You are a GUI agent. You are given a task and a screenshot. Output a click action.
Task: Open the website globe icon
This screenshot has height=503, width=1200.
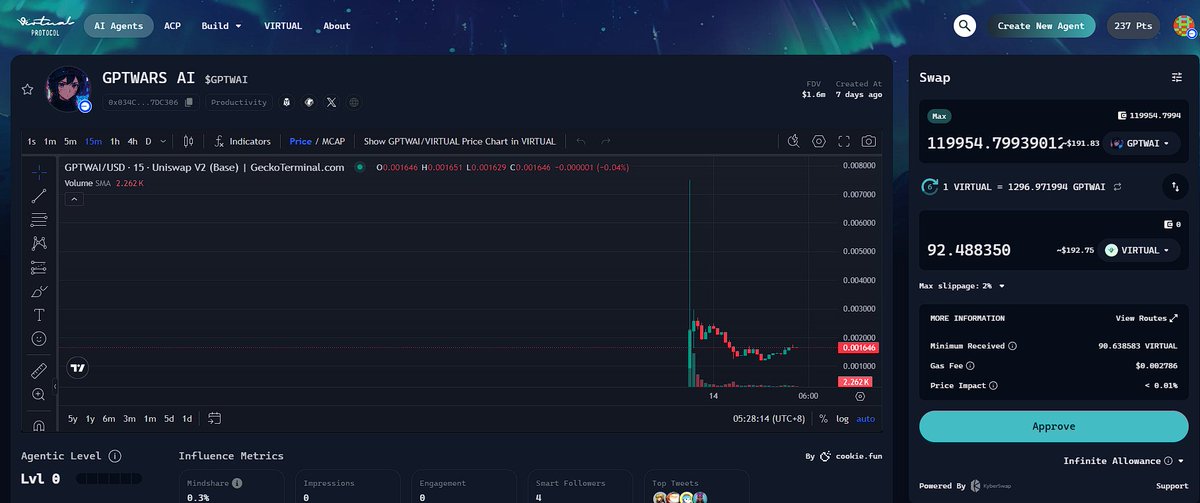pyautogui.click(x=354, y=102)
